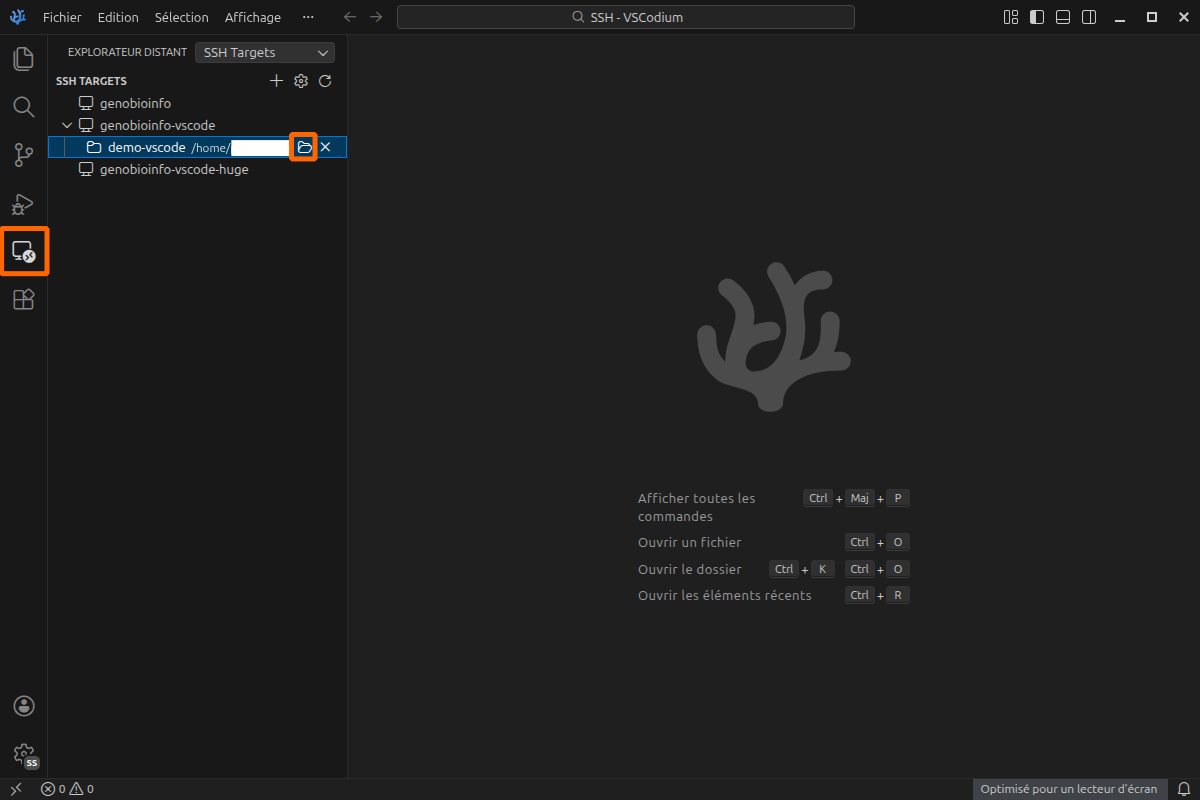1200x800 pixels.
Task: Refresh the SSH targets list
Action: pos(325,81)
